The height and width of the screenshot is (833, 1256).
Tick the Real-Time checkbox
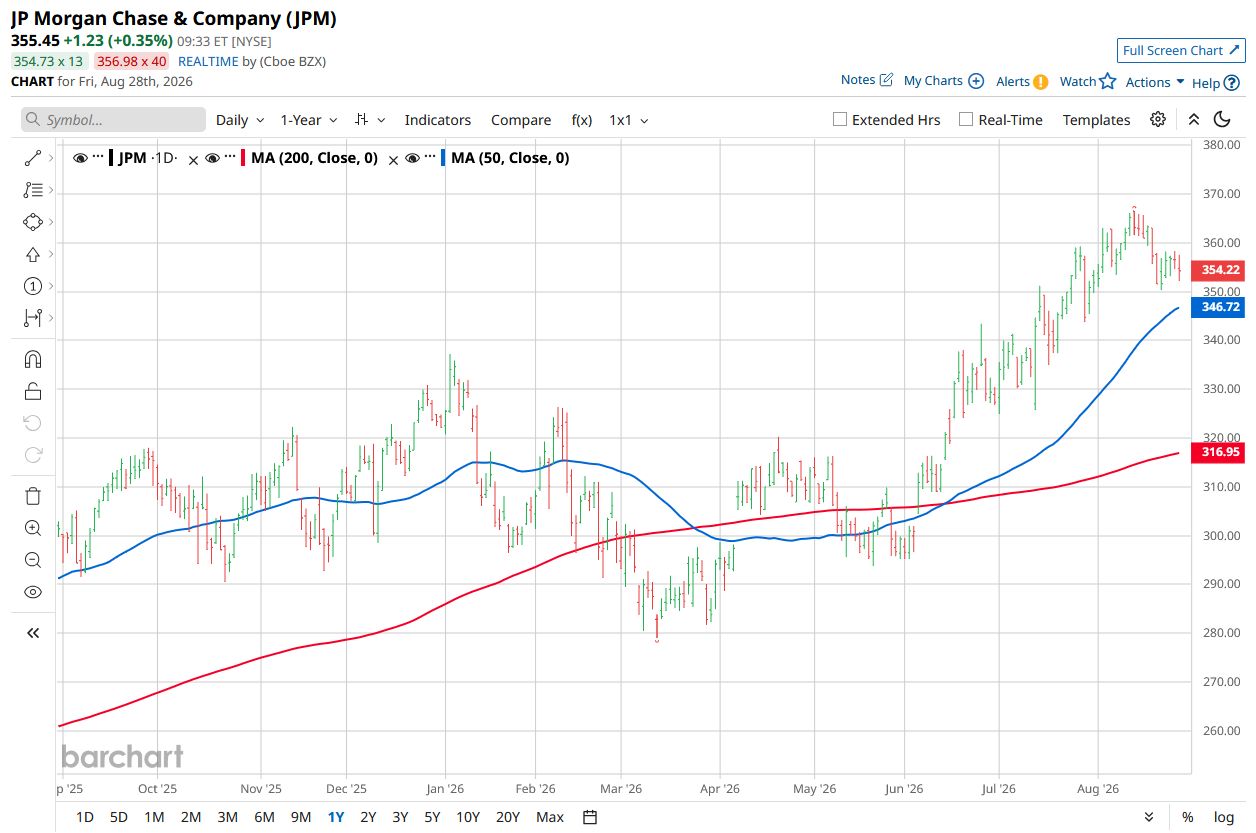(966, 119)
